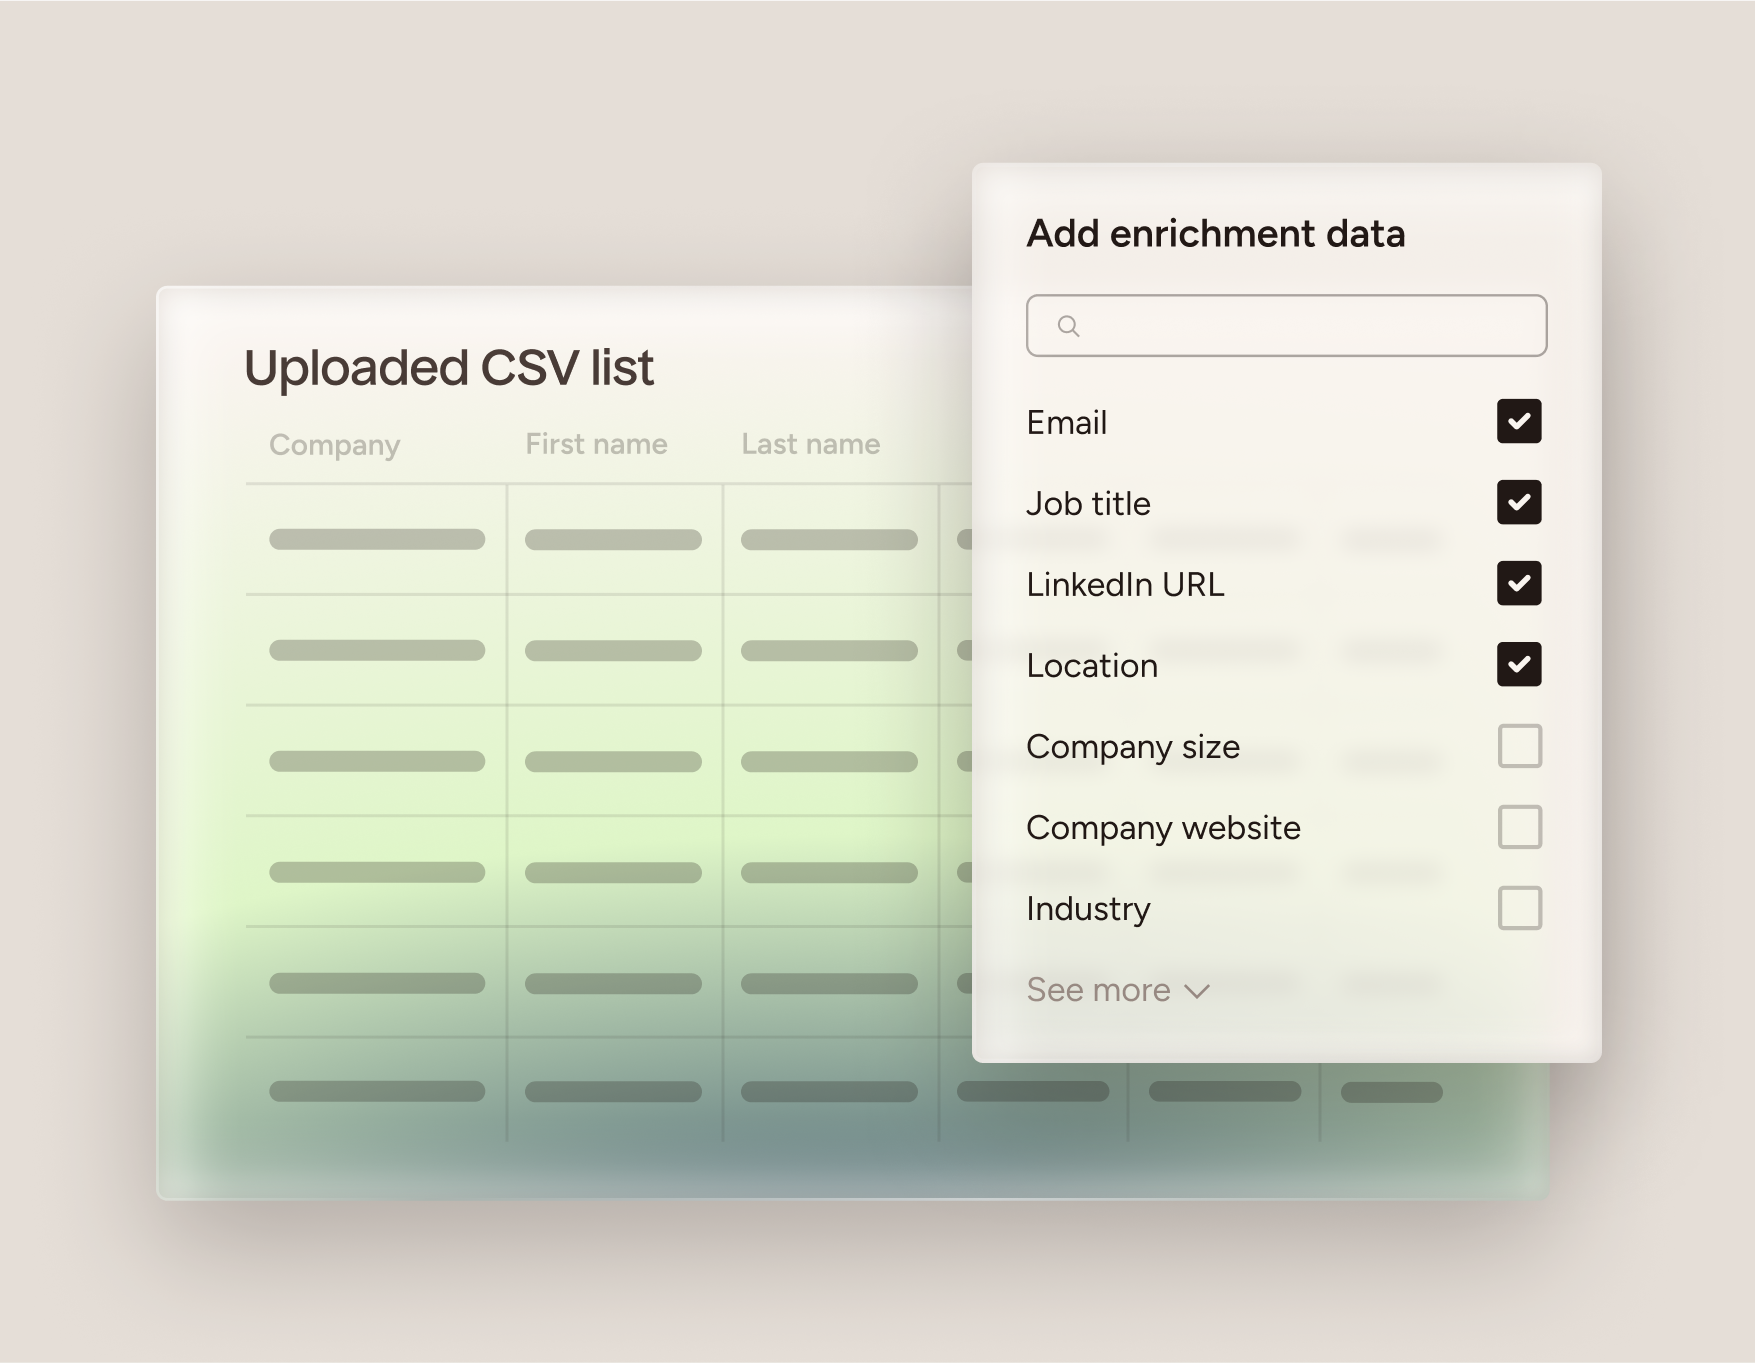
Task: Select the First name column header
Action: (596, 444)
